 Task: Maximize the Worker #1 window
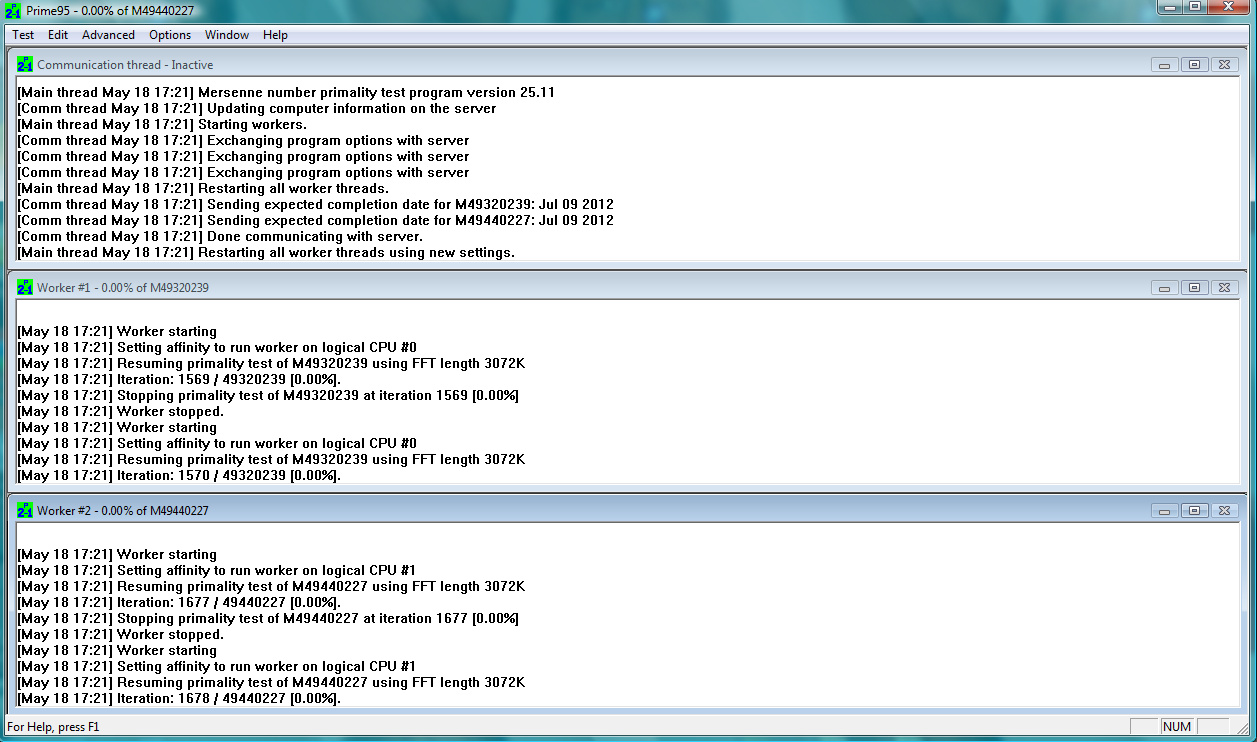(1194, 288)
